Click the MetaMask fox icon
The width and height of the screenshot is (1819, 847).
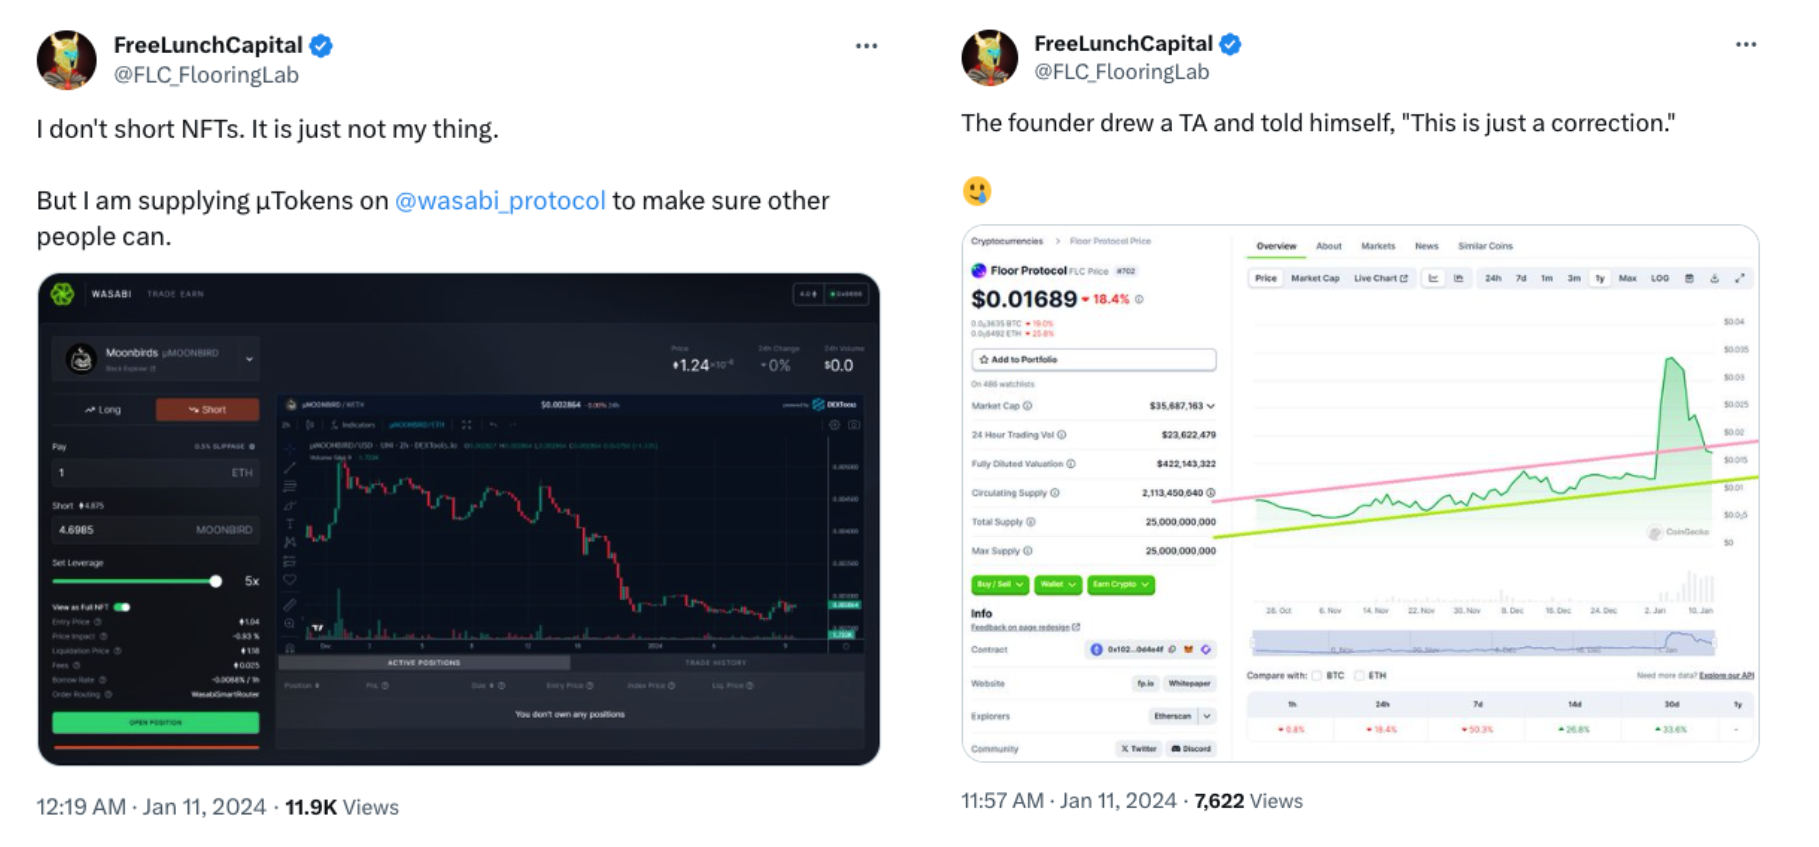1189,650
